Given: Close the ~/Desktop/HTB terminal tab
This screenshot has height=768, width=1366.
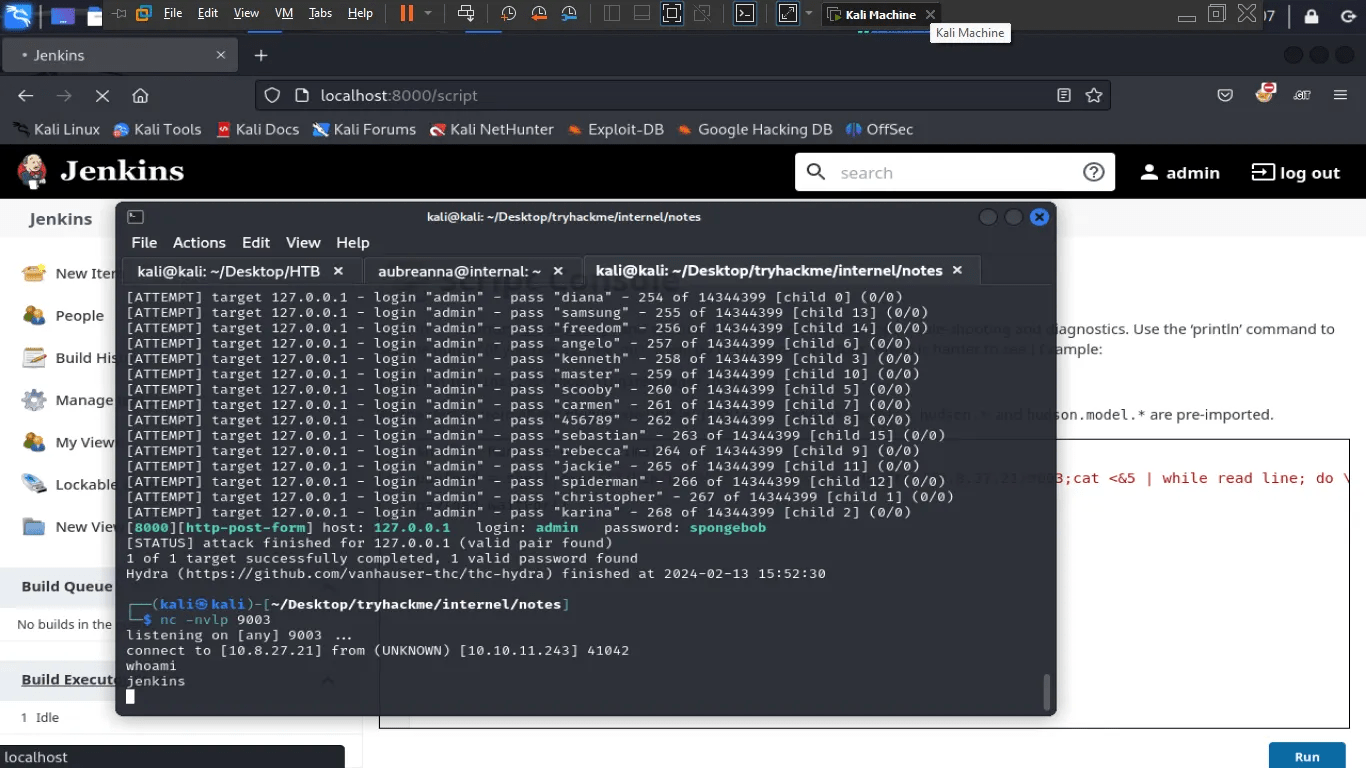Looking at the screenshot, I should coord(338,271).
